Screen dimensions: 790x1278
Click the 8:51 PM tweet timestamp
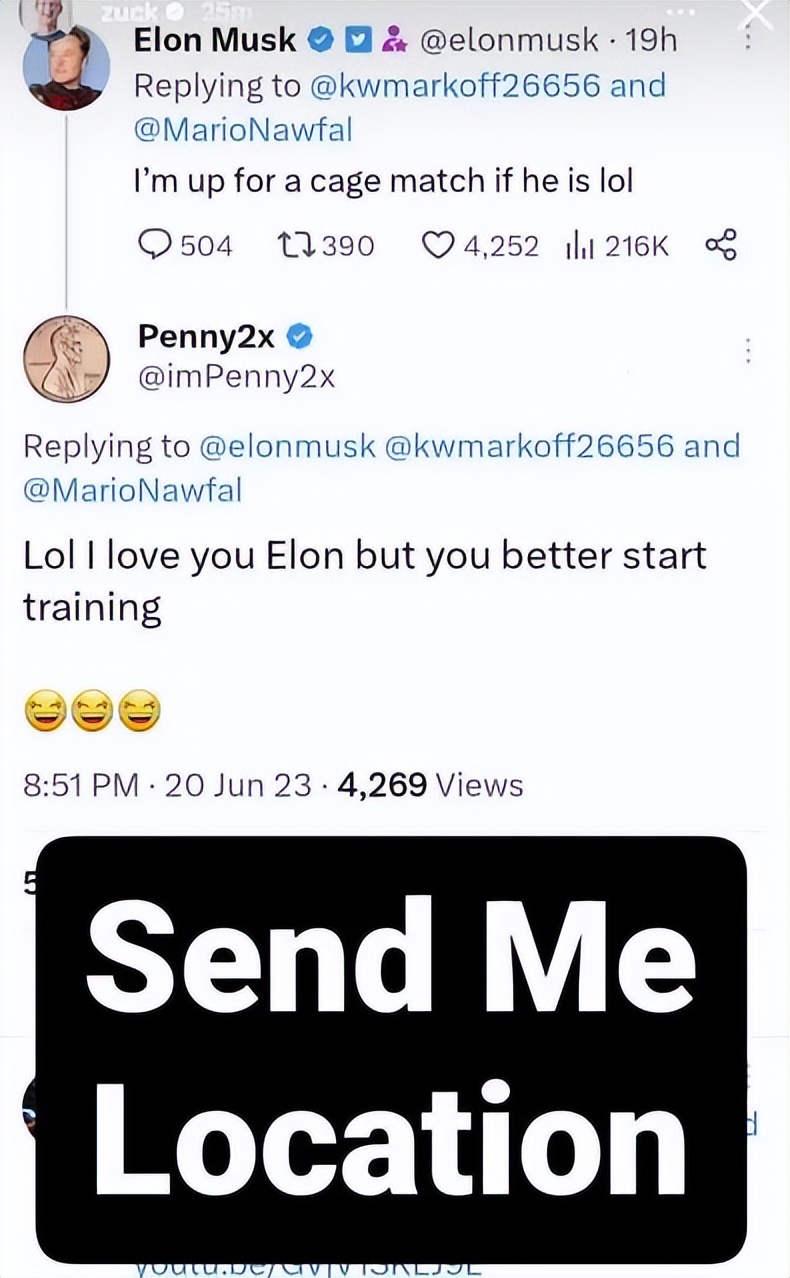point(81,785)
